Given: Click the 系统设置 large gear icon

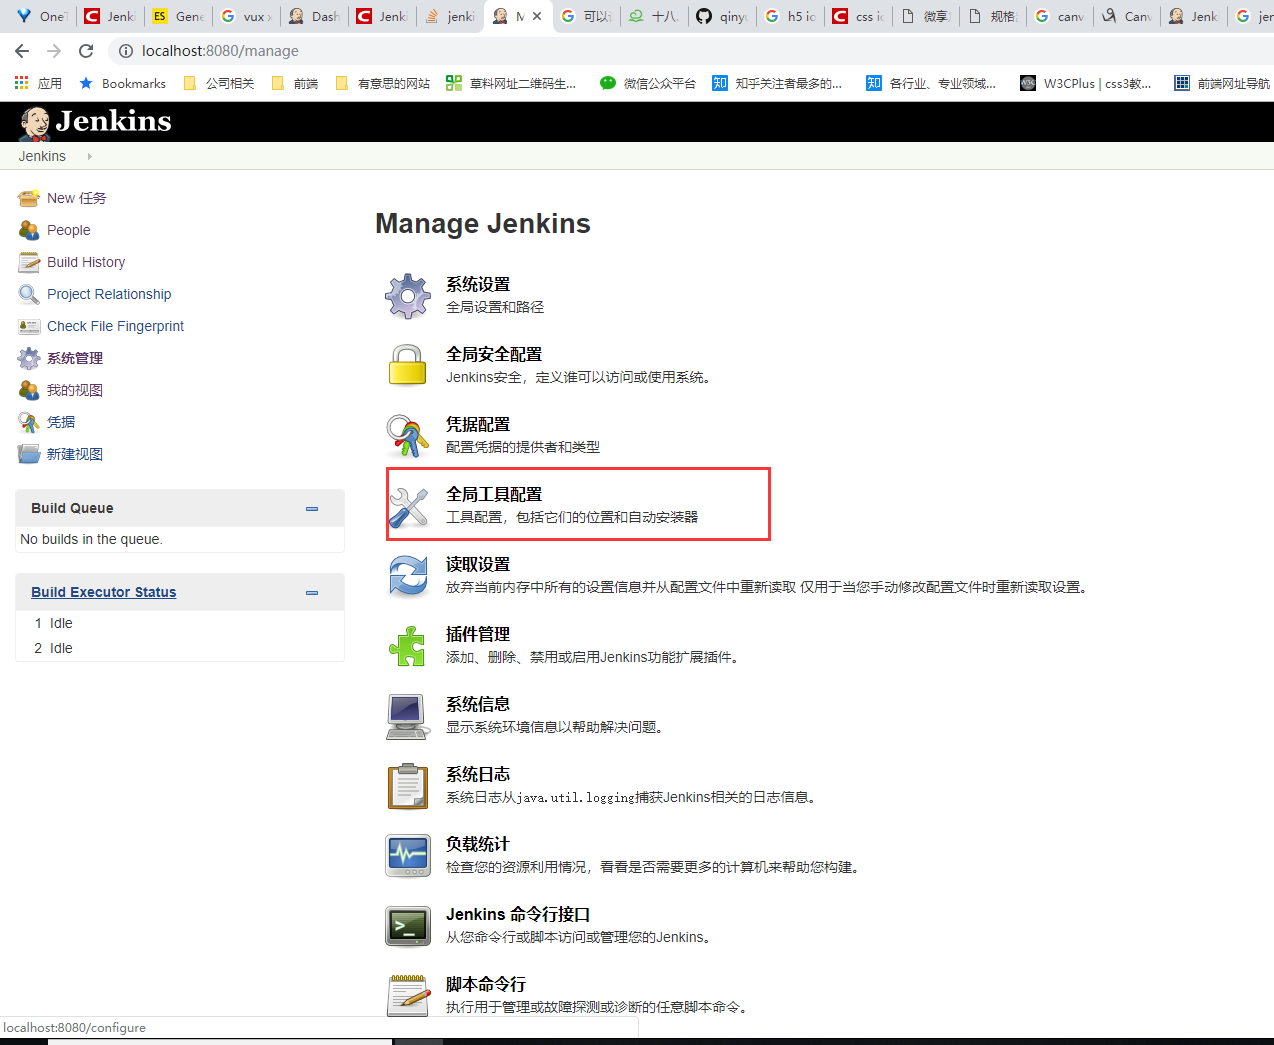Looking at the screenshot, I should [x=408, y=296].
